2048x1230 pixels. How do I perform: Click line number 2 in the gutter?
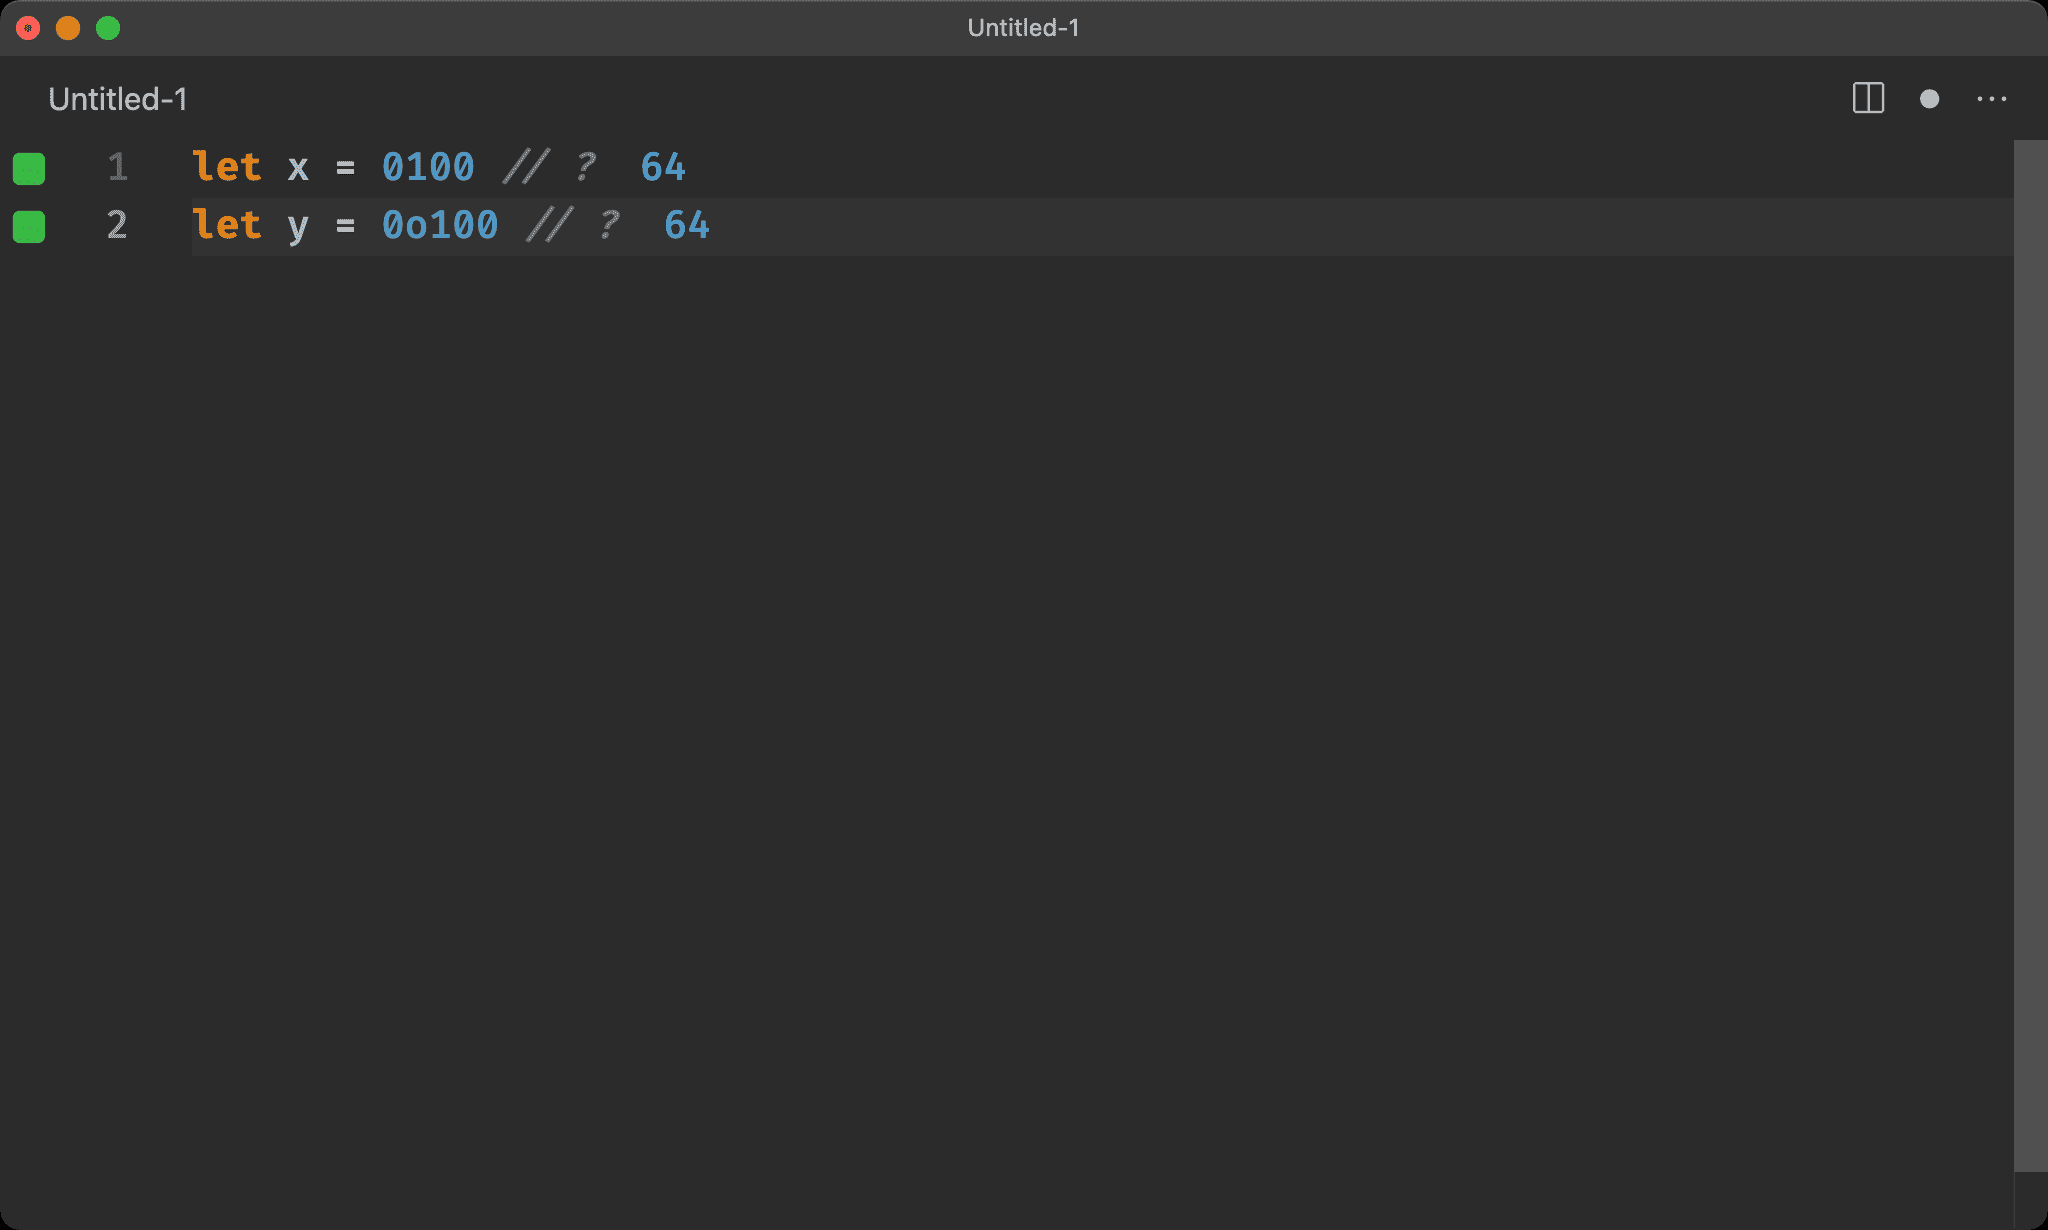pos(117,225)
